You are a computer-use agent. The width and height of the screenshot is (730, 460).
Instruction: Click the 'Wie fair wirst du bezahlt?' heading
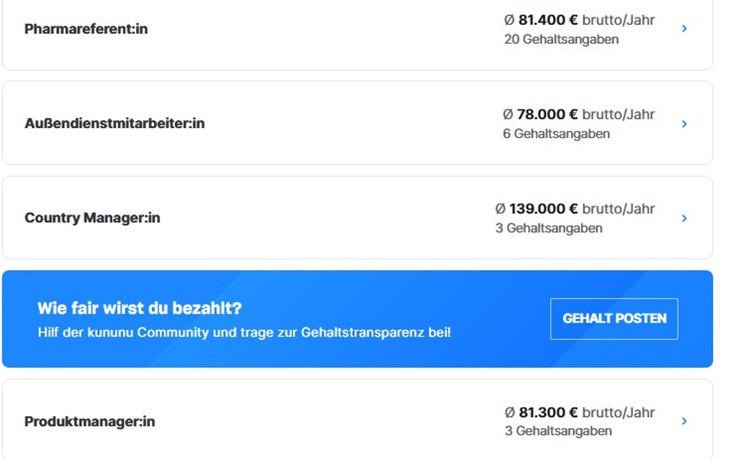point(140,308)
